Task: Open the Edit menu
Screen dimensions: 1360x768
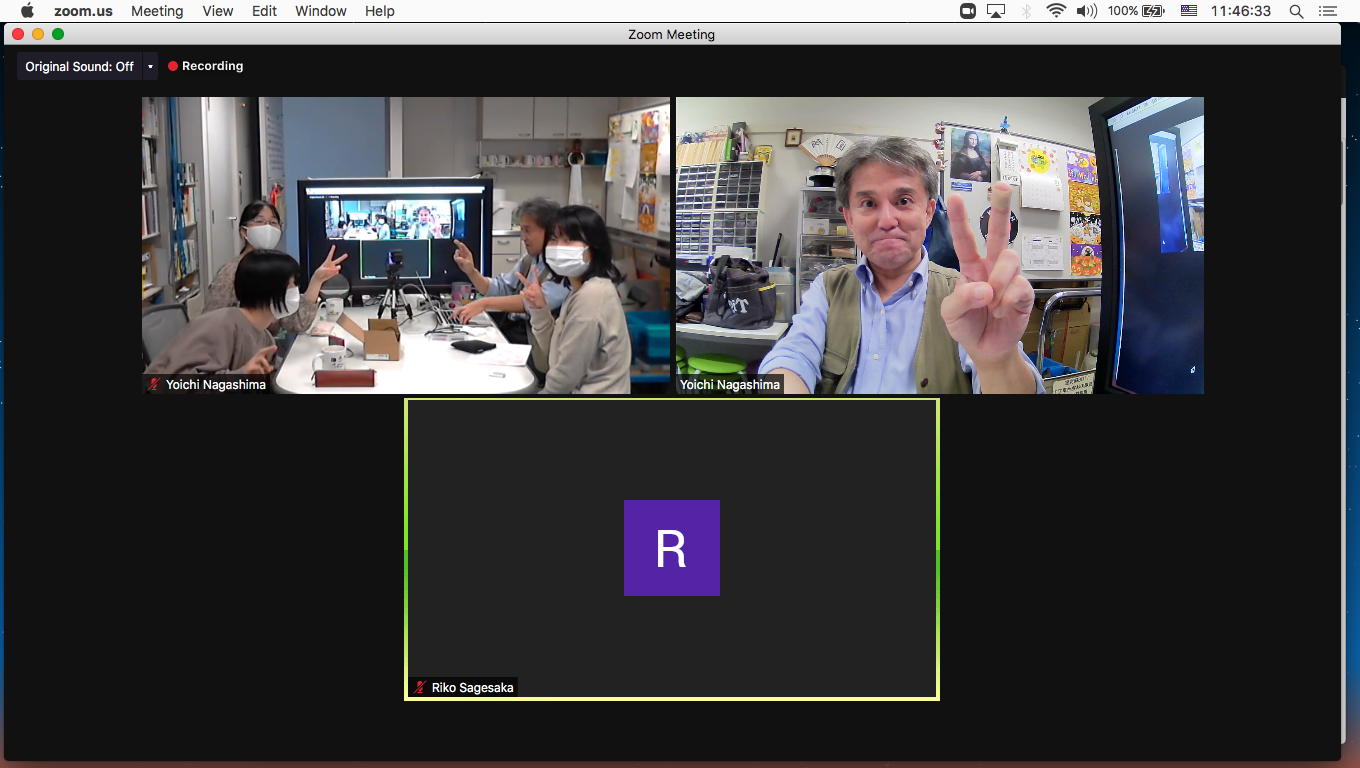Action: (x=264, y=11)
